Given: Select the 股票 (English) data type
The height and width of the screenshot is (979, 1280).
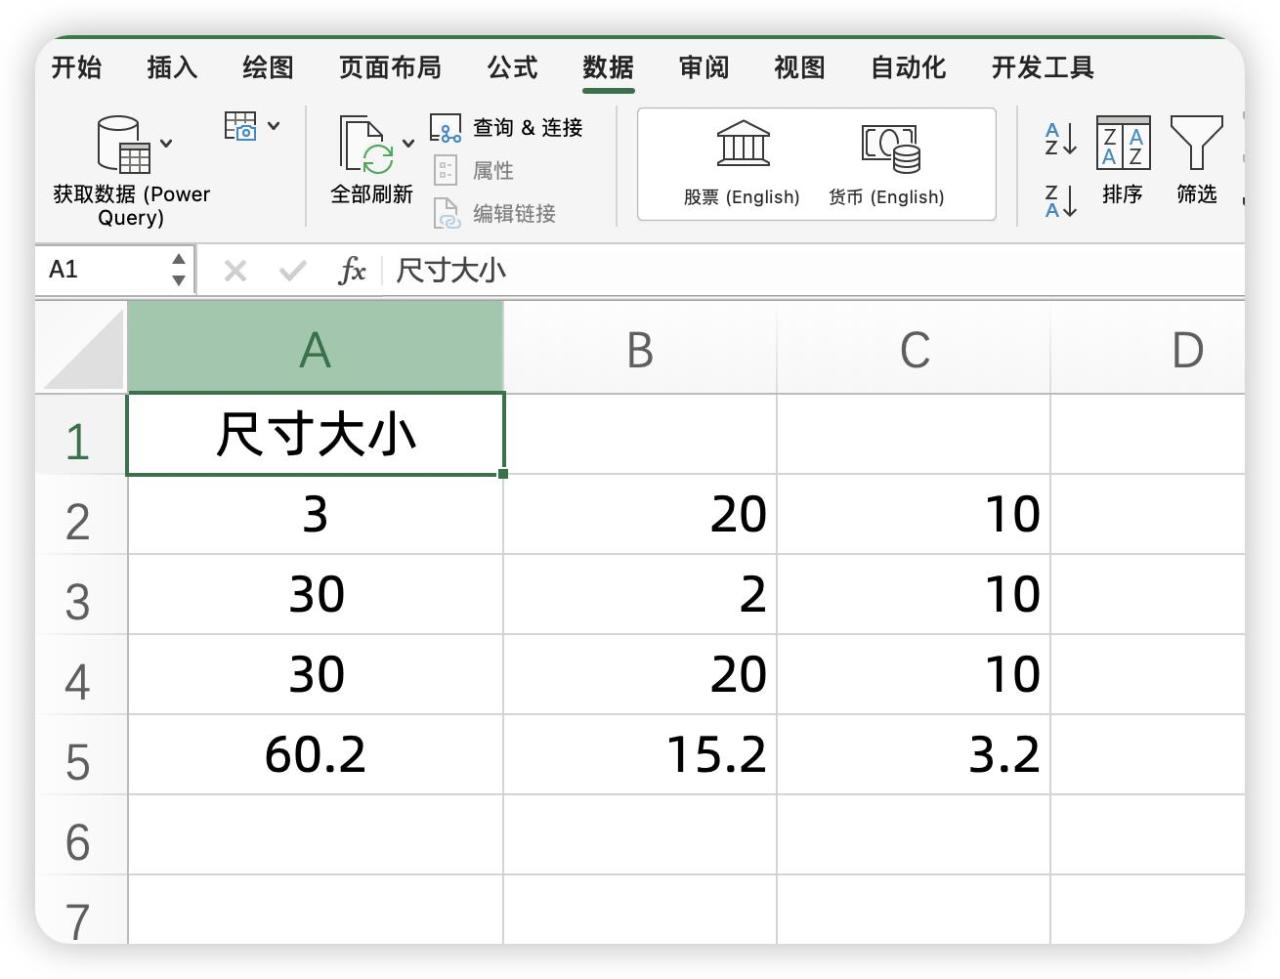Looking at the screenshot, I should click(x=742, y=163).
